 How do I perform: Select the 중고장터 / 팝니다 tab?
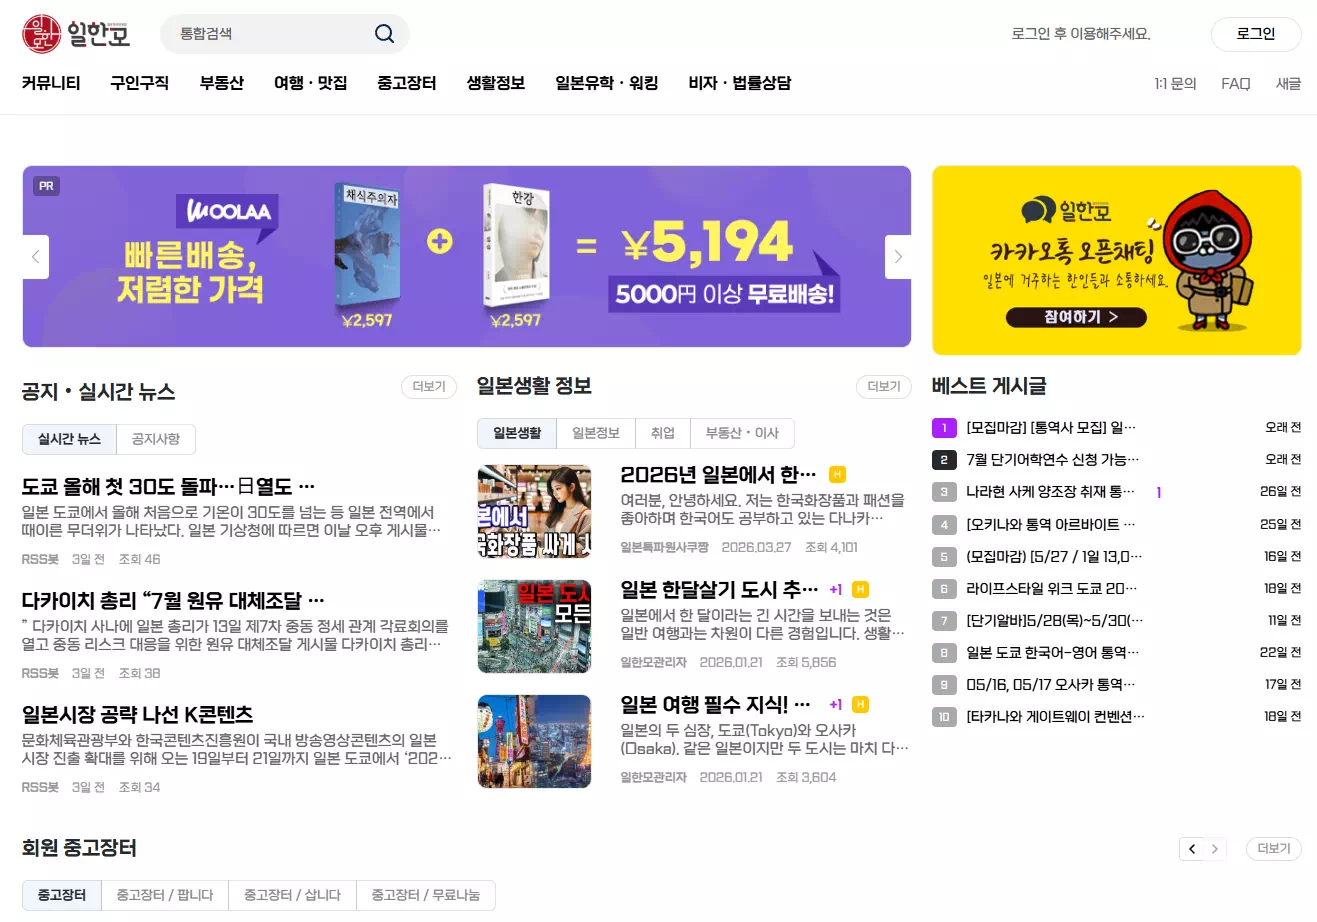click(x=165, y=895)
